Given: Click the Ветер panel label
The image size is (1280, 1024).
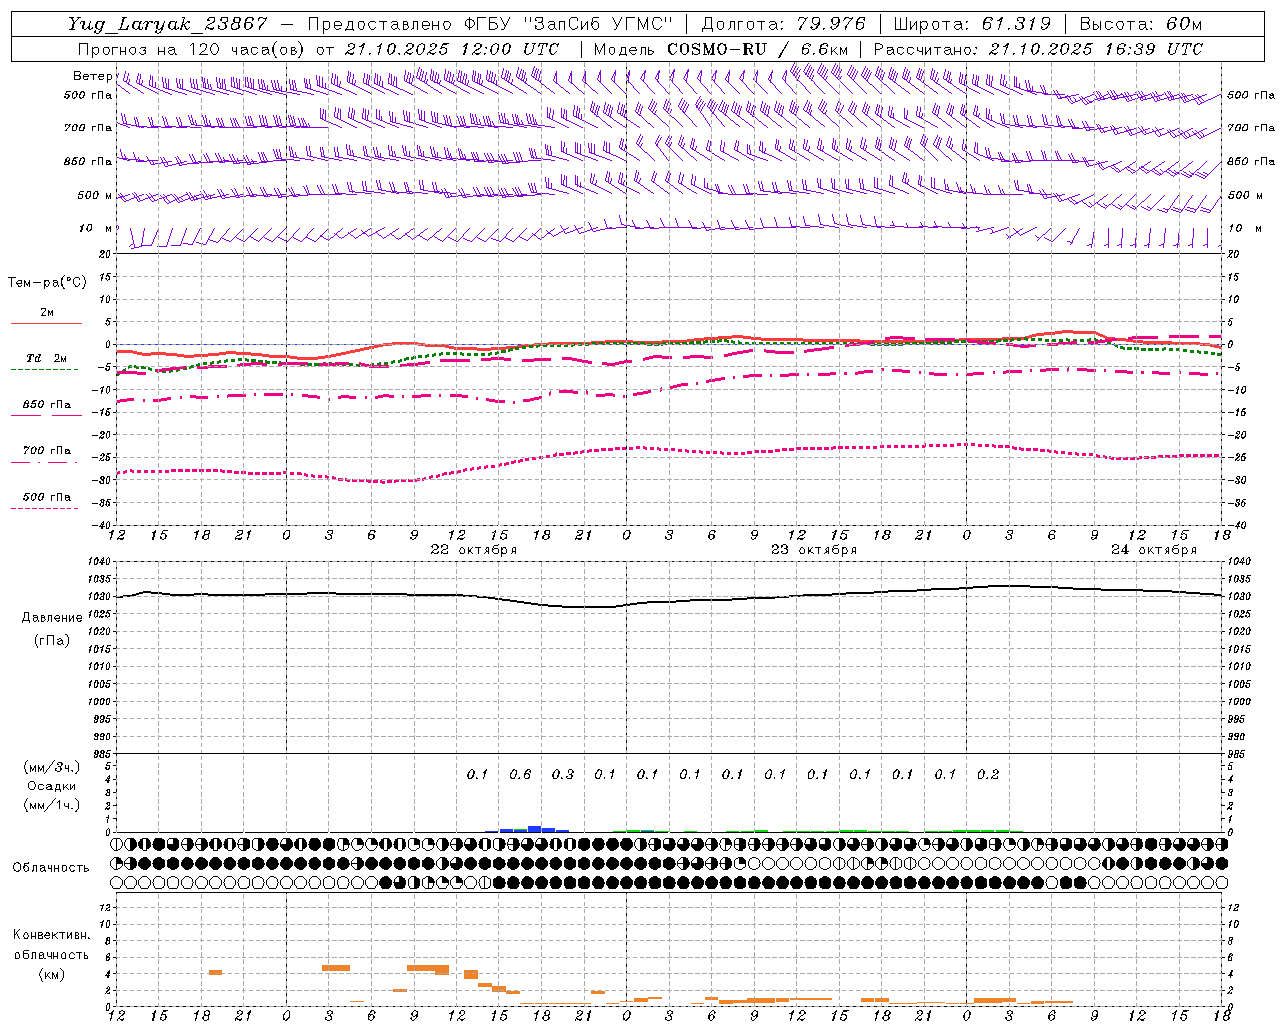Looking at the screenshot, I should (x=92, y=76).
